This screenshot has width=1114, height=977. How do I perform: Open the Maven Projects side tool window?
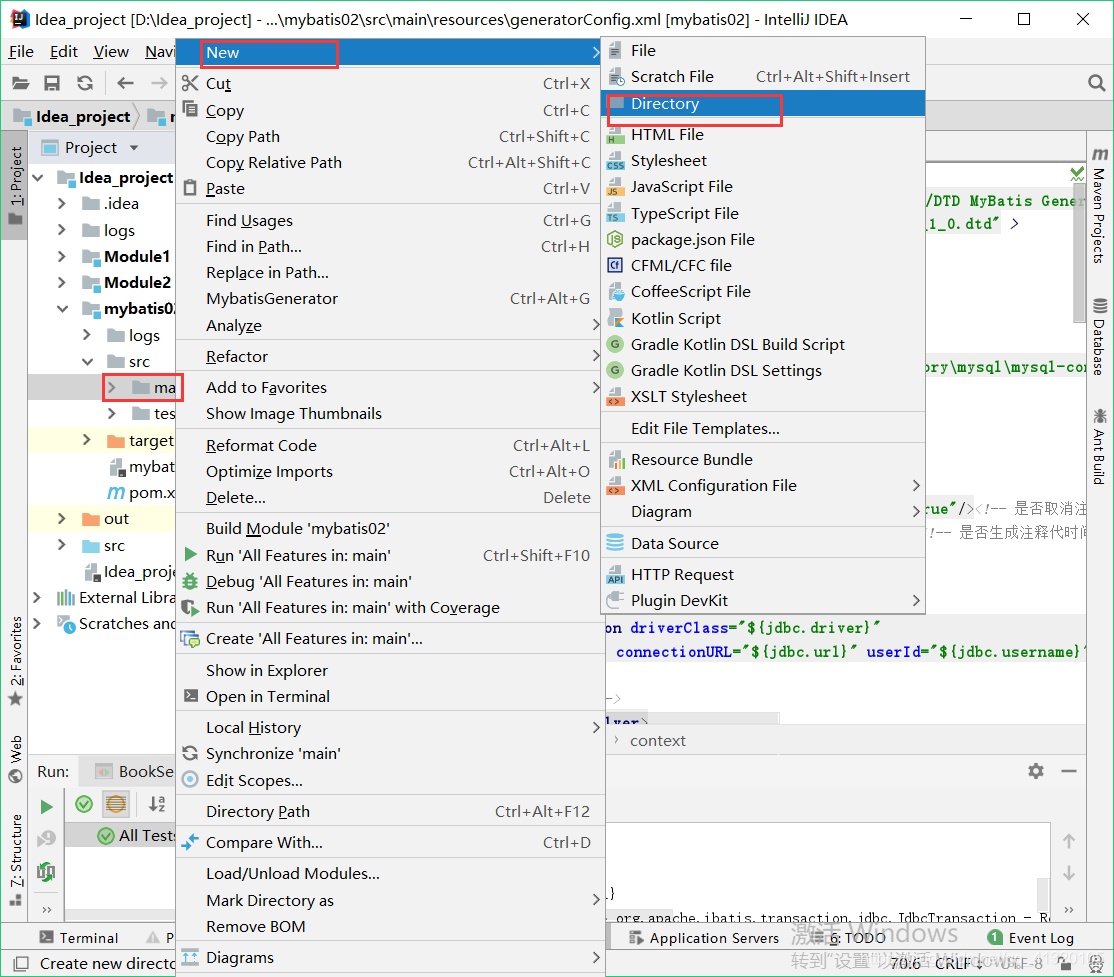click(1099, 206)
